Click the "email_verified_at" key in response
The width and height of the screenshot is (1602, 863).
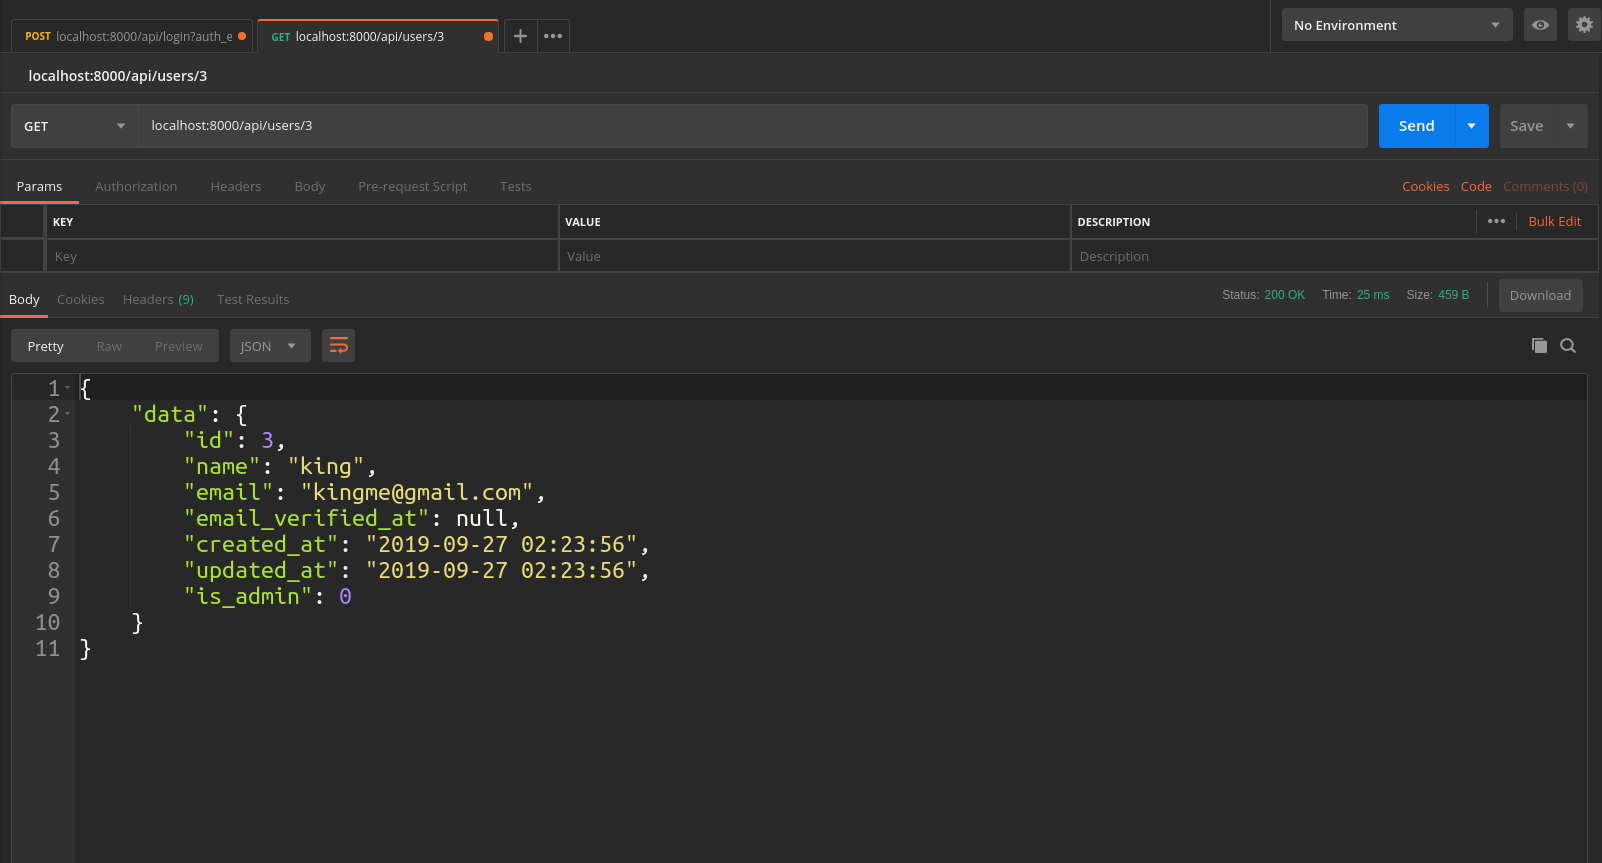tap(306, 518)
